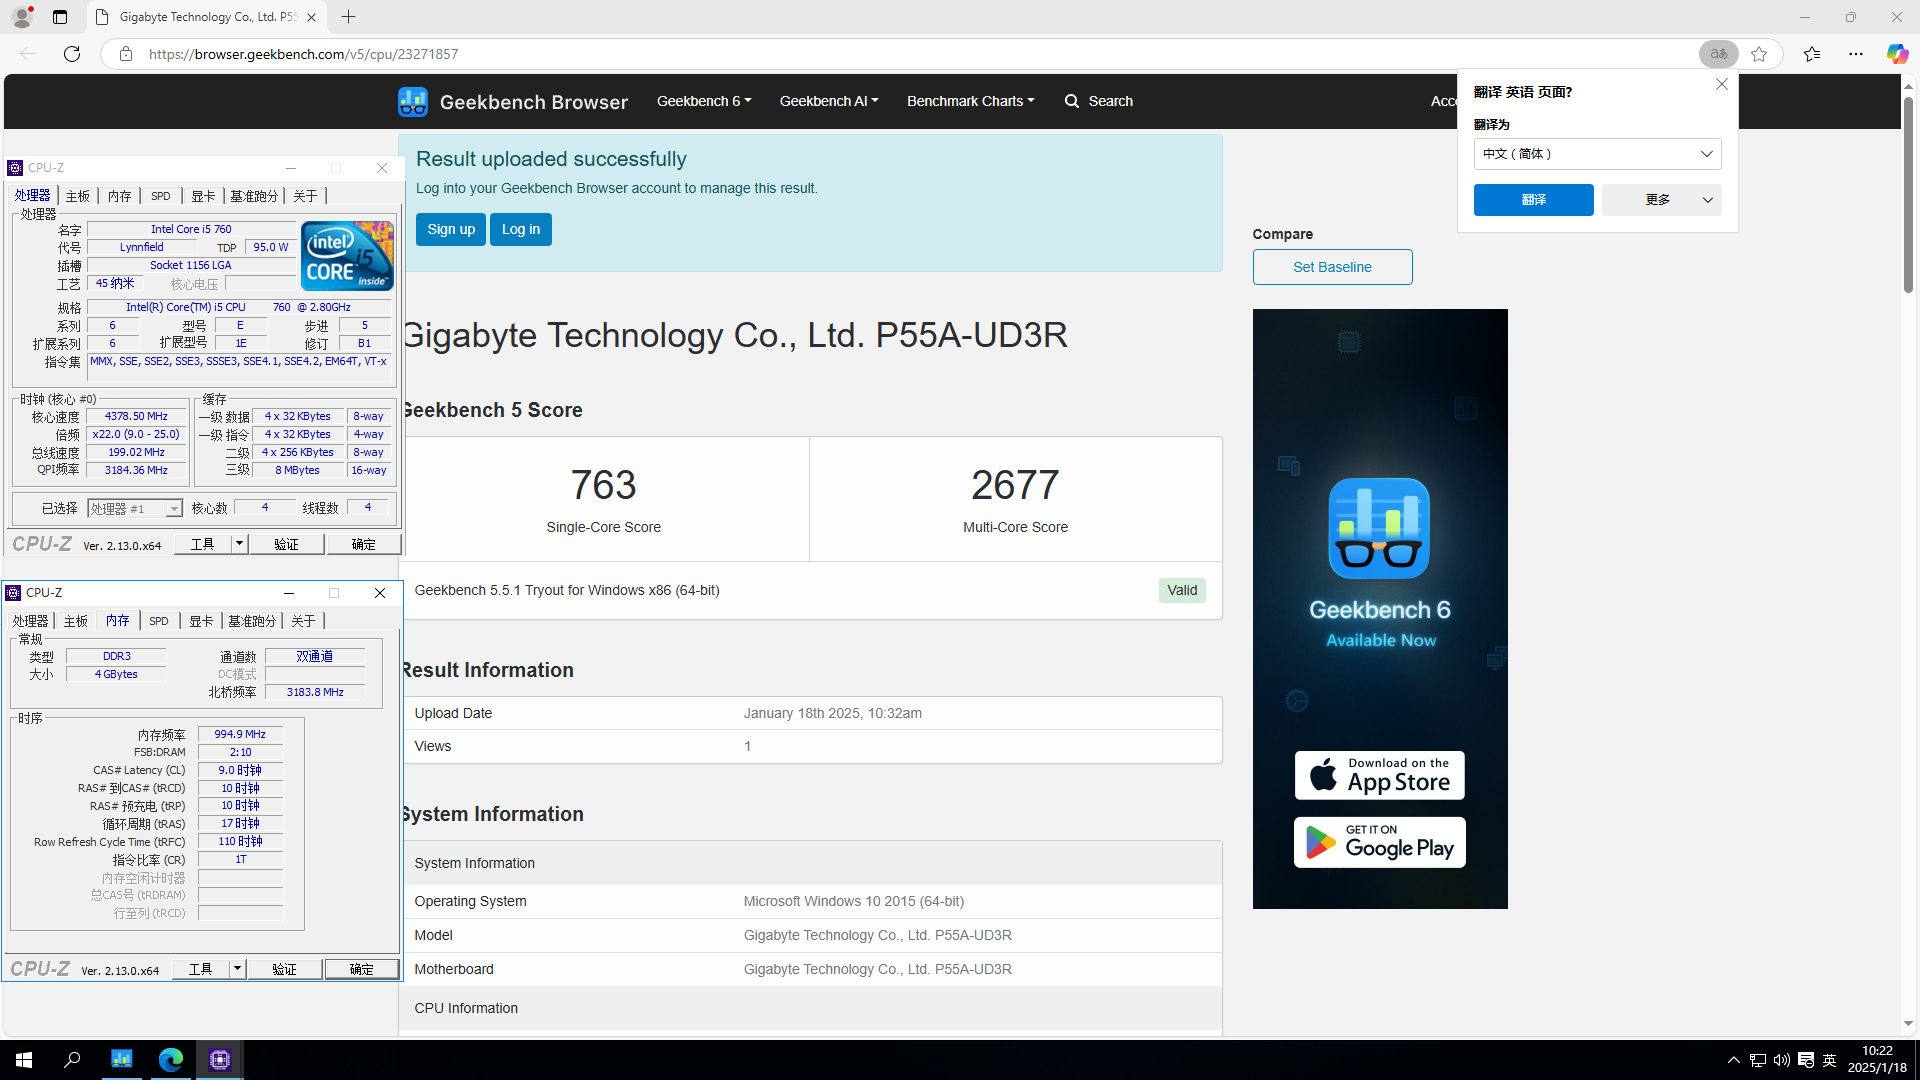Viewport: 1920px width, 1080px height.
Task: Click the Intel Core i5 logo in CPU-Z
Action: [347, 256]
